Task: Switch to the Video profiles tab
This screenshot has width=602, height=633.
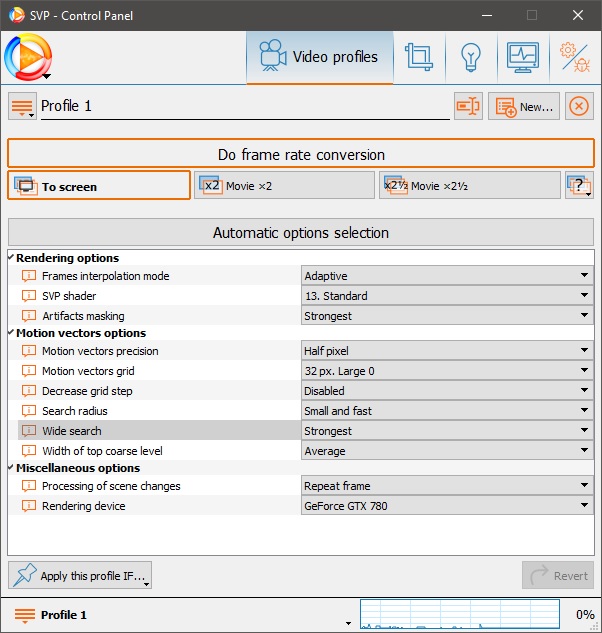Action: pyautogui.click(x=319, y=57)
